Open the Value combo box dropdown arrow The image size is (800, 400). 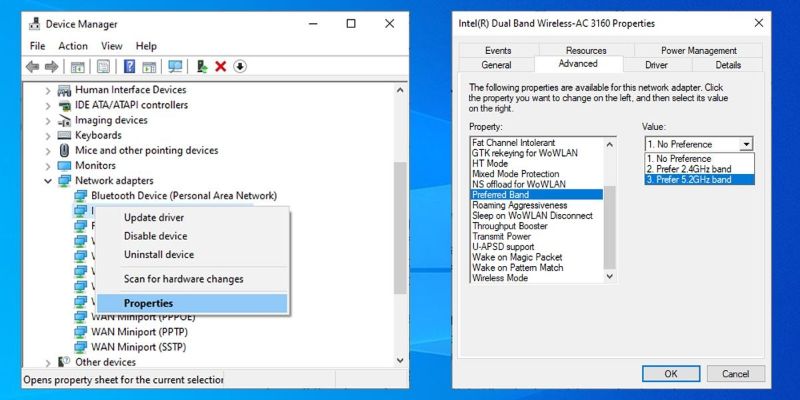(746, 144)
